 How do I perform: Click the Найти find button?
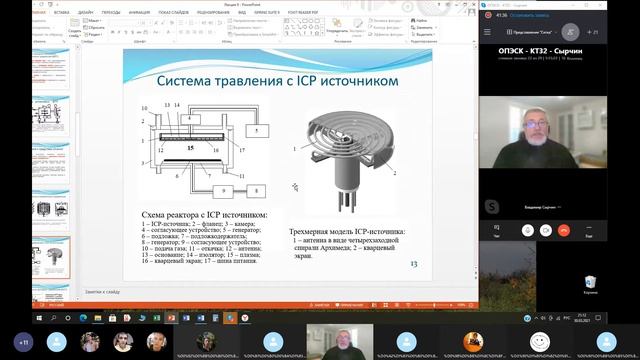tap(419, 20)
